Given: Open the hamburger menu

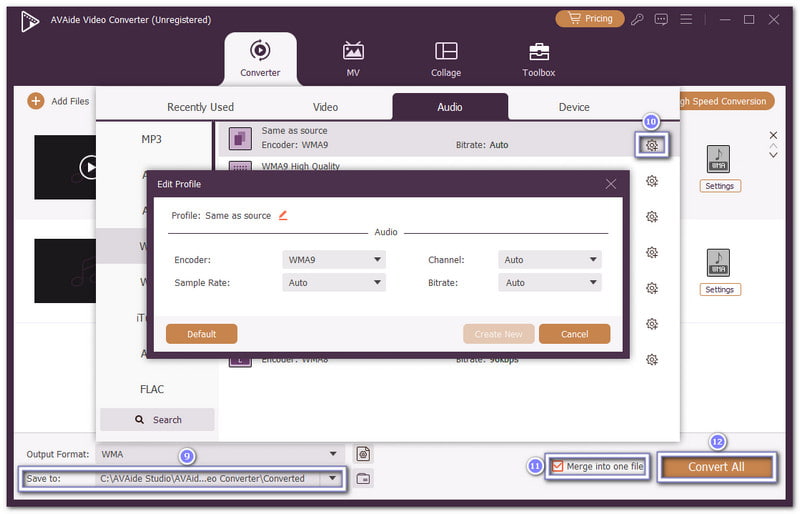Looking at the screenshot, I should [x=686, y=19].
